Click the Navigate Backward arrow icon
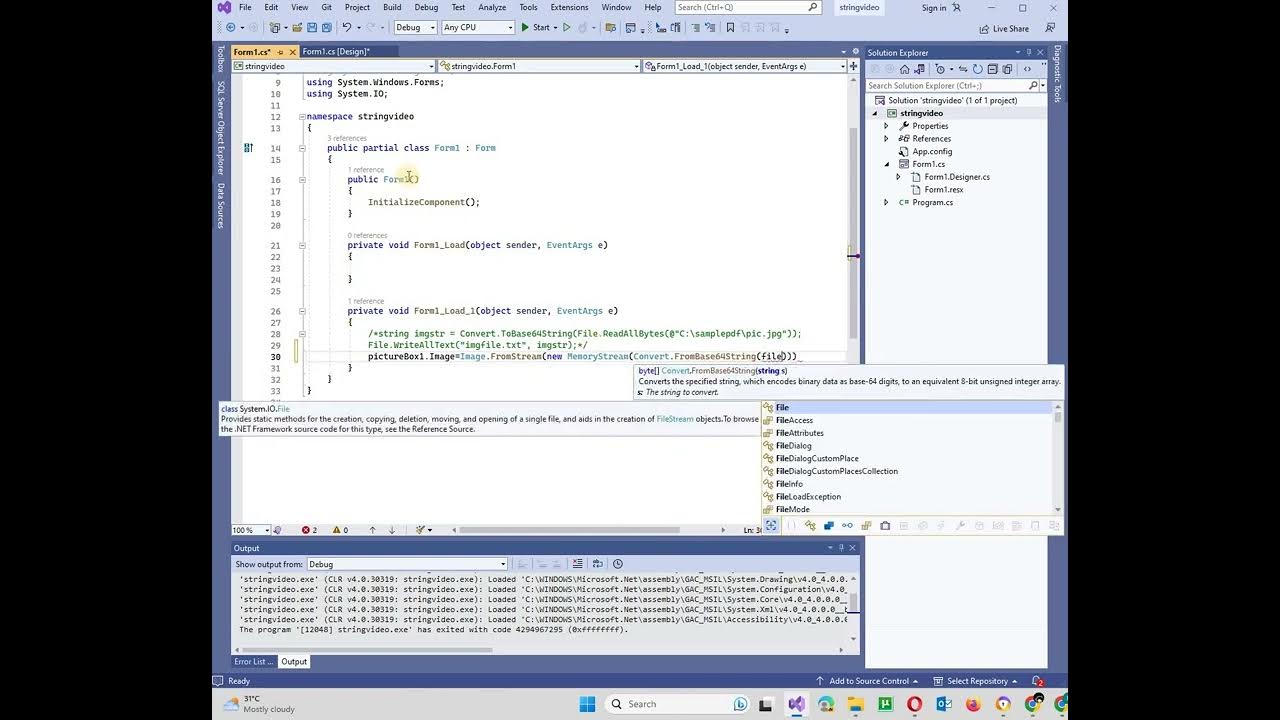Image resolution: width=1280 pixels, height=720 pixels. pyautogui.click(x=230, y=28)
